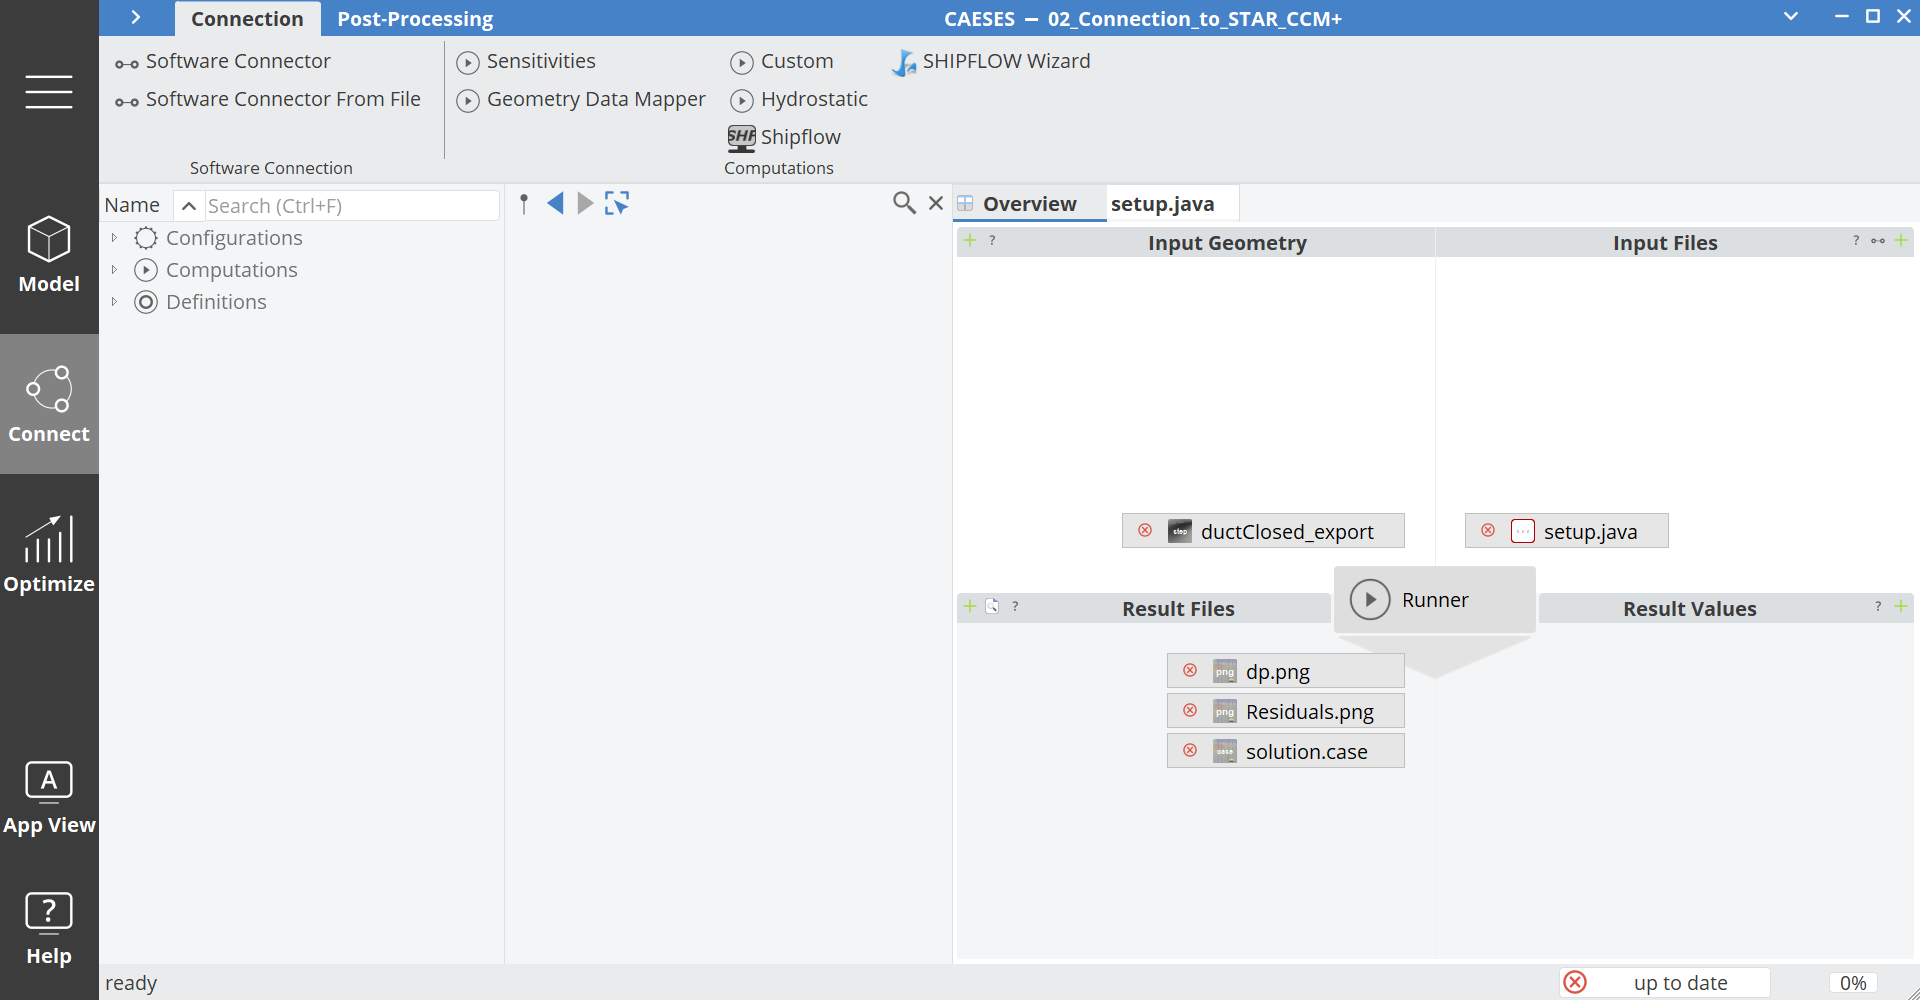
Task: Add new Input Geometry with plus icon
Action: point(970,240)
